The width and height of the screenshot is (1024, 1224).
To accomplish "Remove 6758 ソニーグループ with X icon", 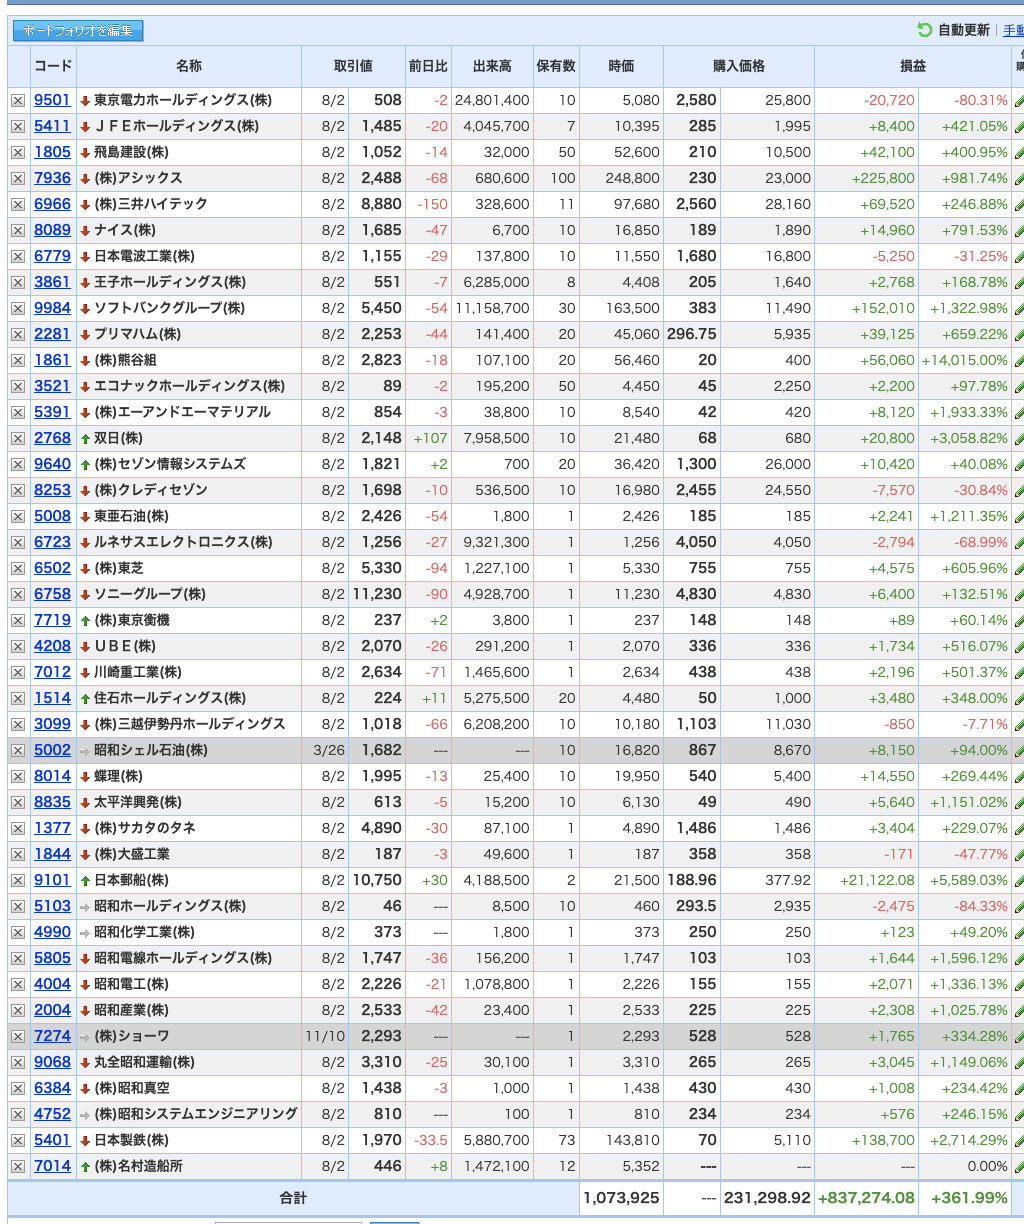I will click(18, 594).
